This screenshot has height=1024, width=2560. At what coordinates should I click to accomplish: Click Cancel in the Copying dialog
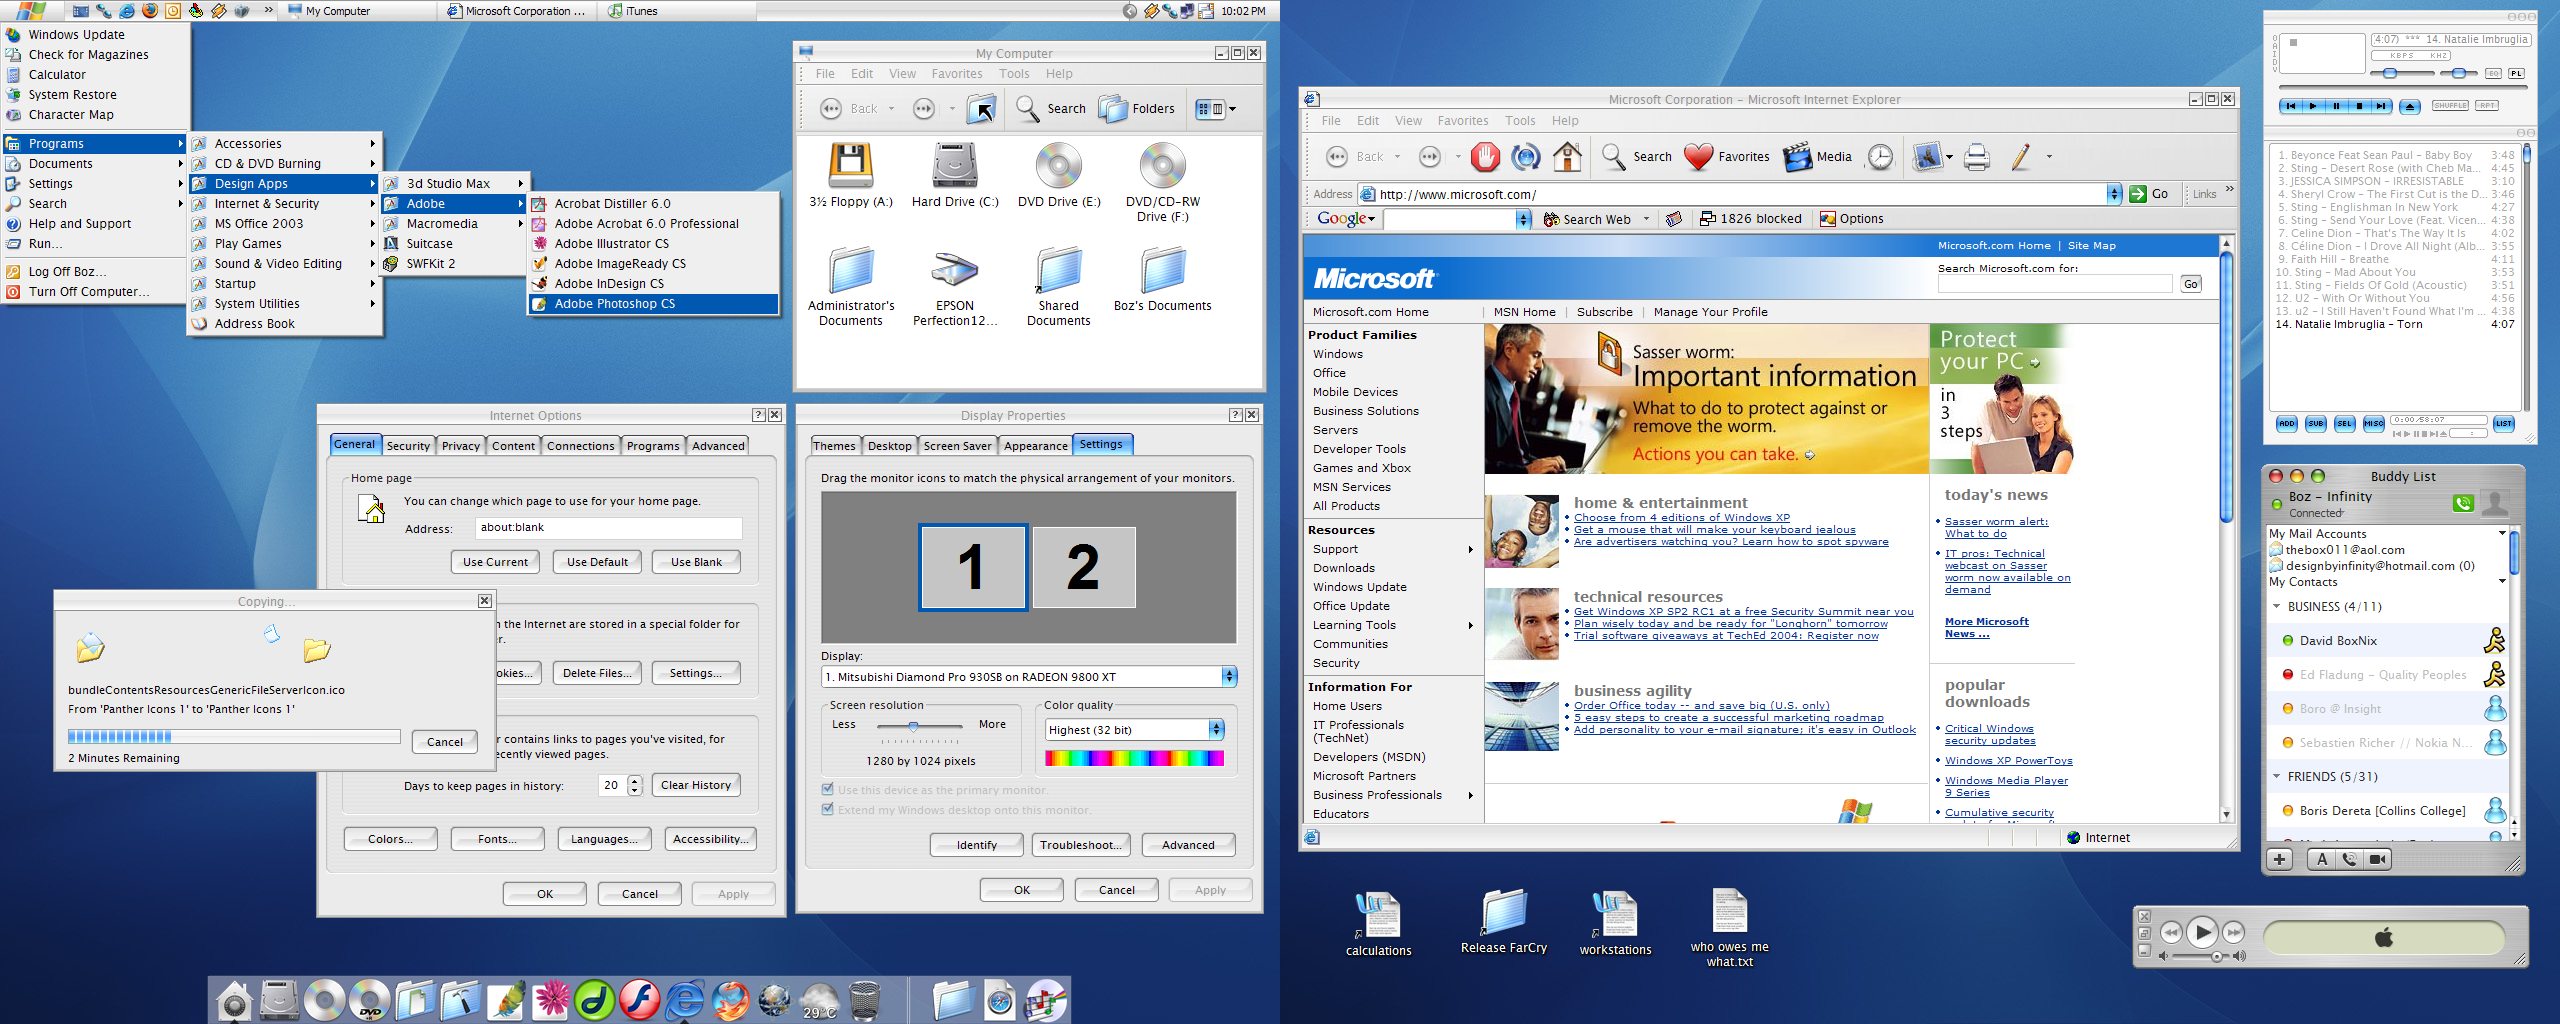click(445, 742)
